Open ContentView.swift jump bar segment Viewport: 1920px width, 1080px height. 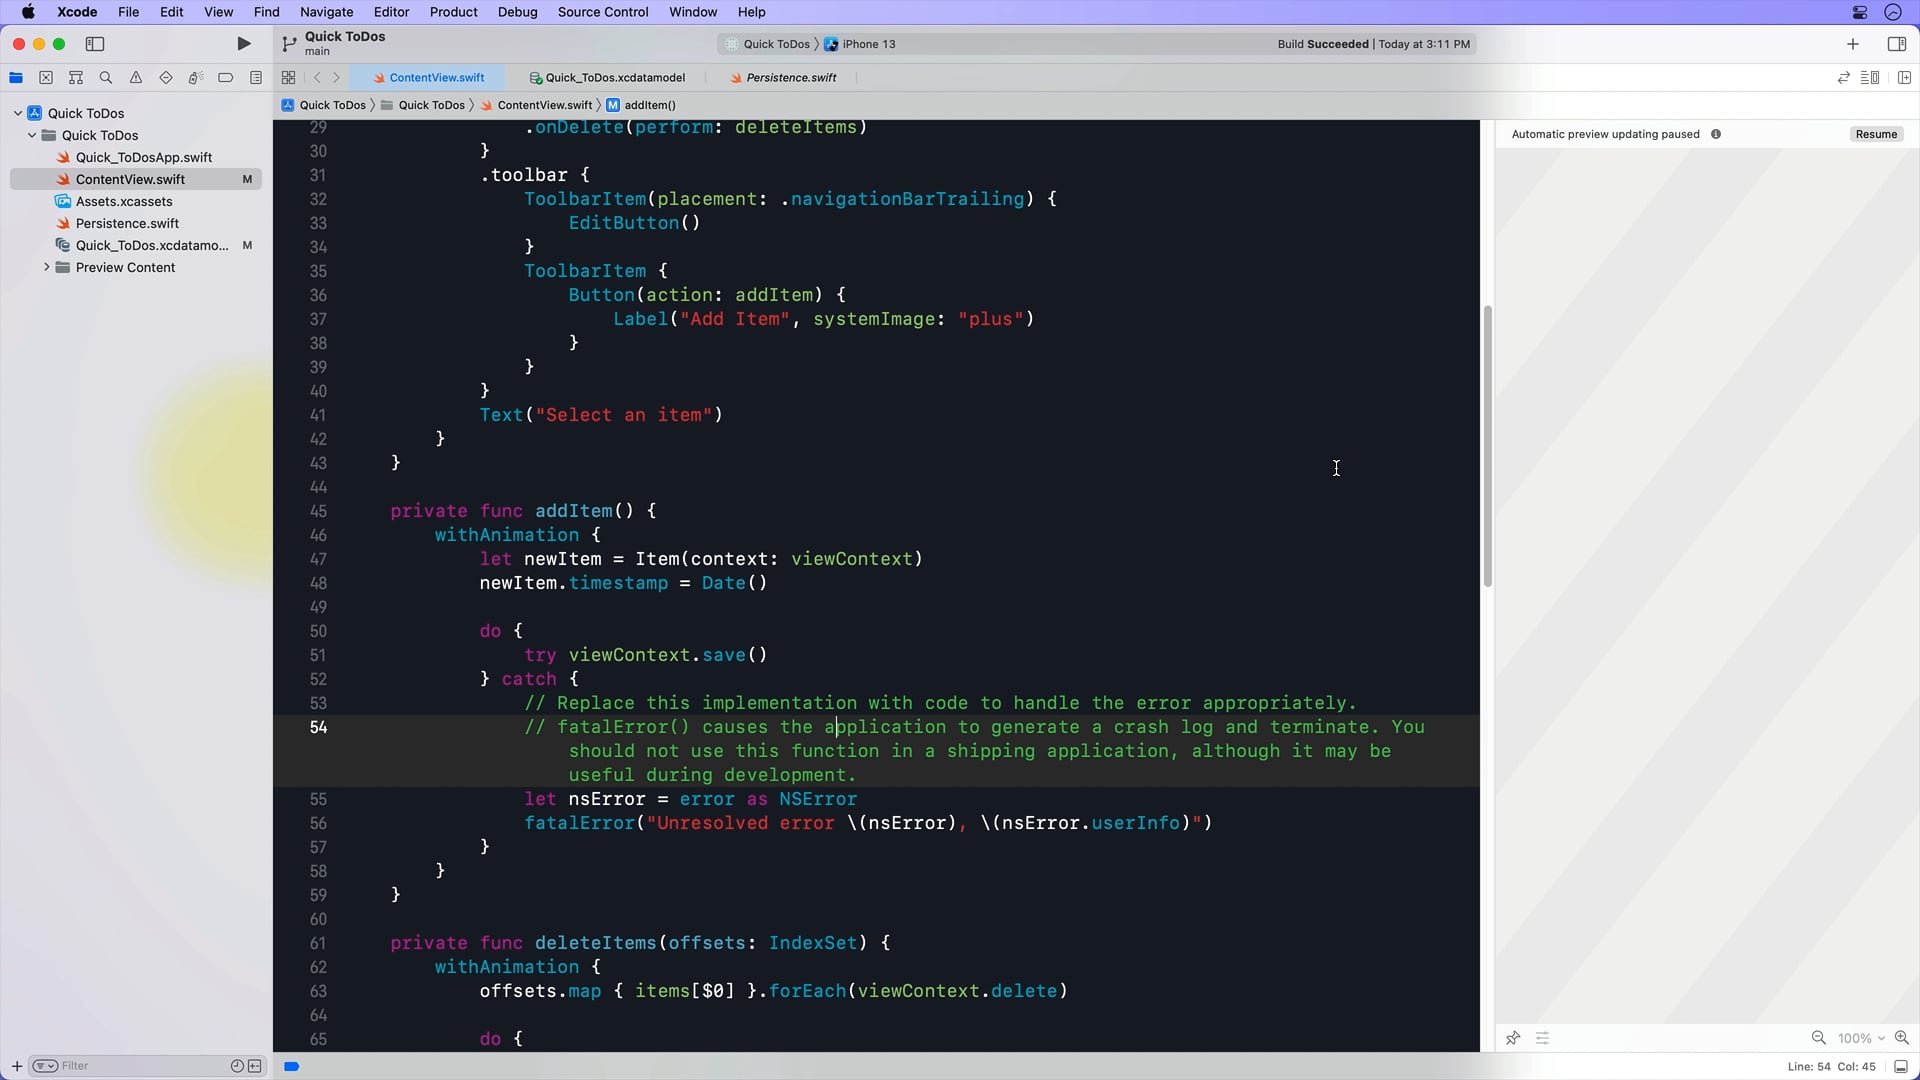pos(537,105)
